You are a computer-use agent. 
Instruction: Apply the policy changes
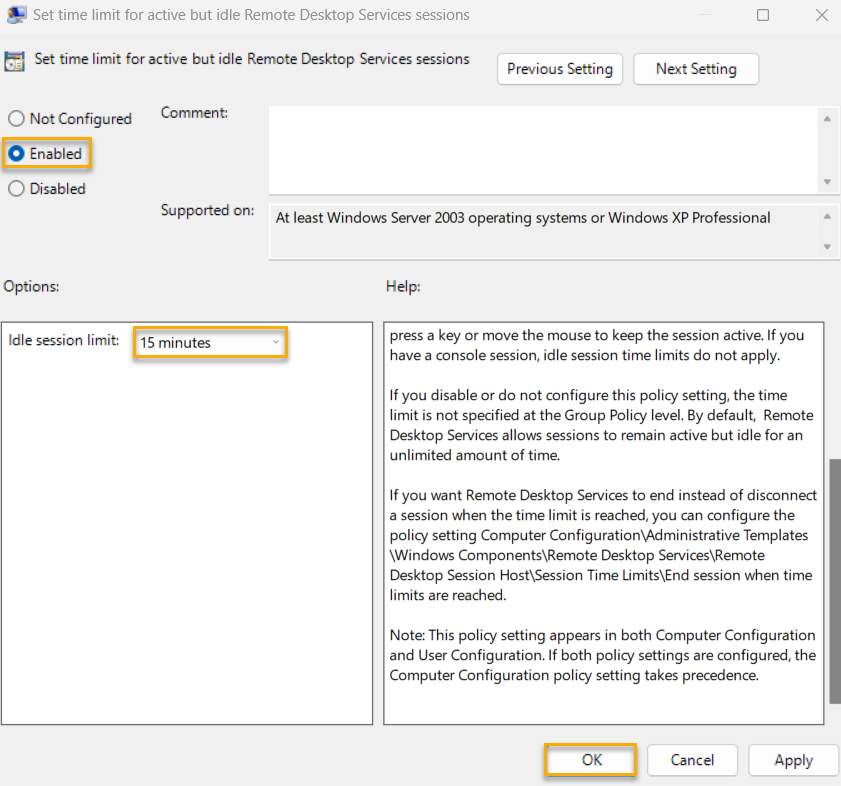[x=793, y=760]
